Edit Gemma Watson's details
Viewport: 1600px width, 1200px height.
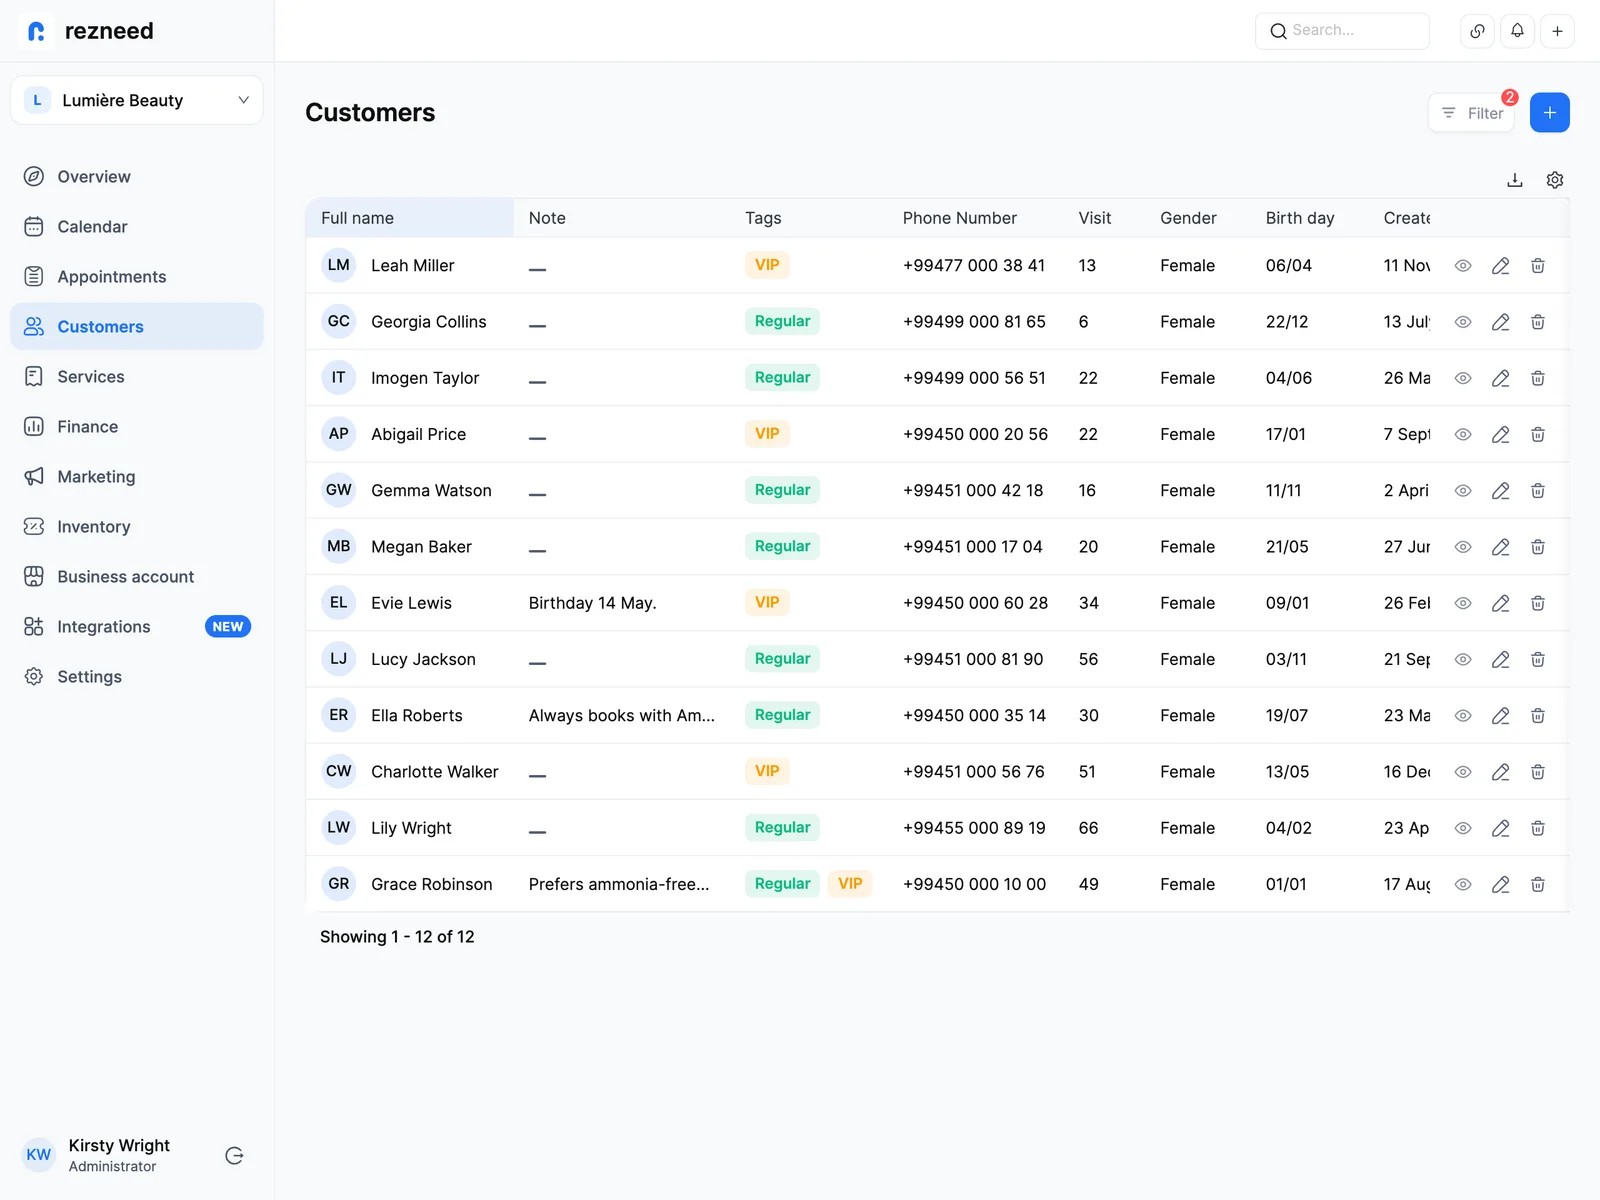pos(1500,491)
